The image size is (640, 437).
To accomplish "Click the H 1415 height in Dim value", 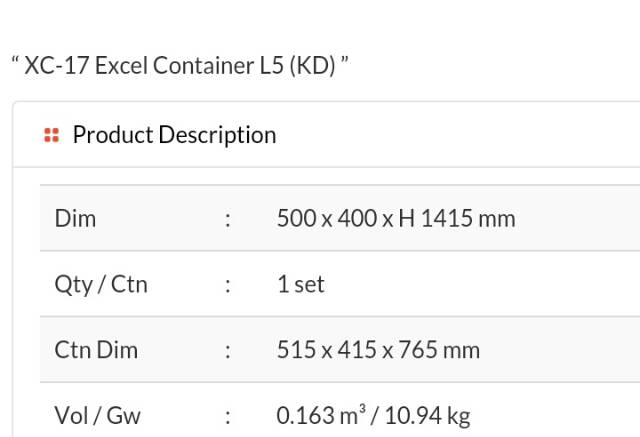I will pyautogui.click(x=438, y=218).
